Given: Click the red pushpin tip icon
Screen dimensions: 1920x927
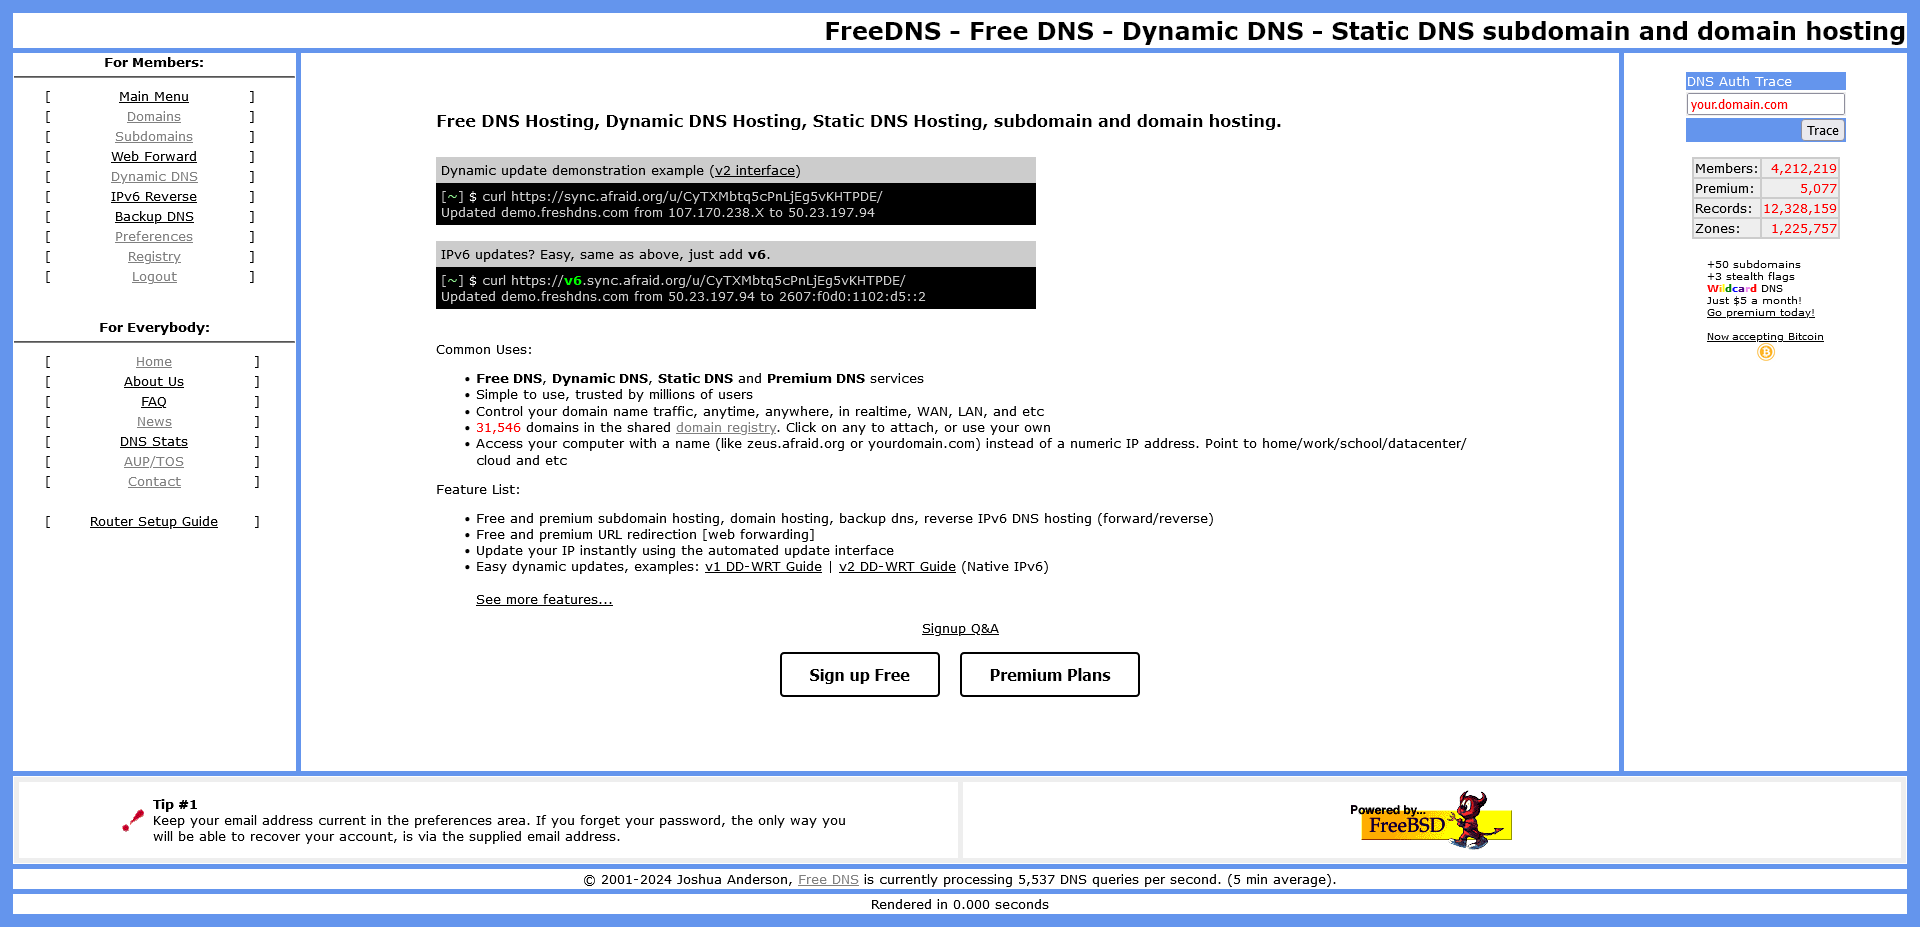Looking at the screenshot, I should pyautogui.click(x=133, y=821).
